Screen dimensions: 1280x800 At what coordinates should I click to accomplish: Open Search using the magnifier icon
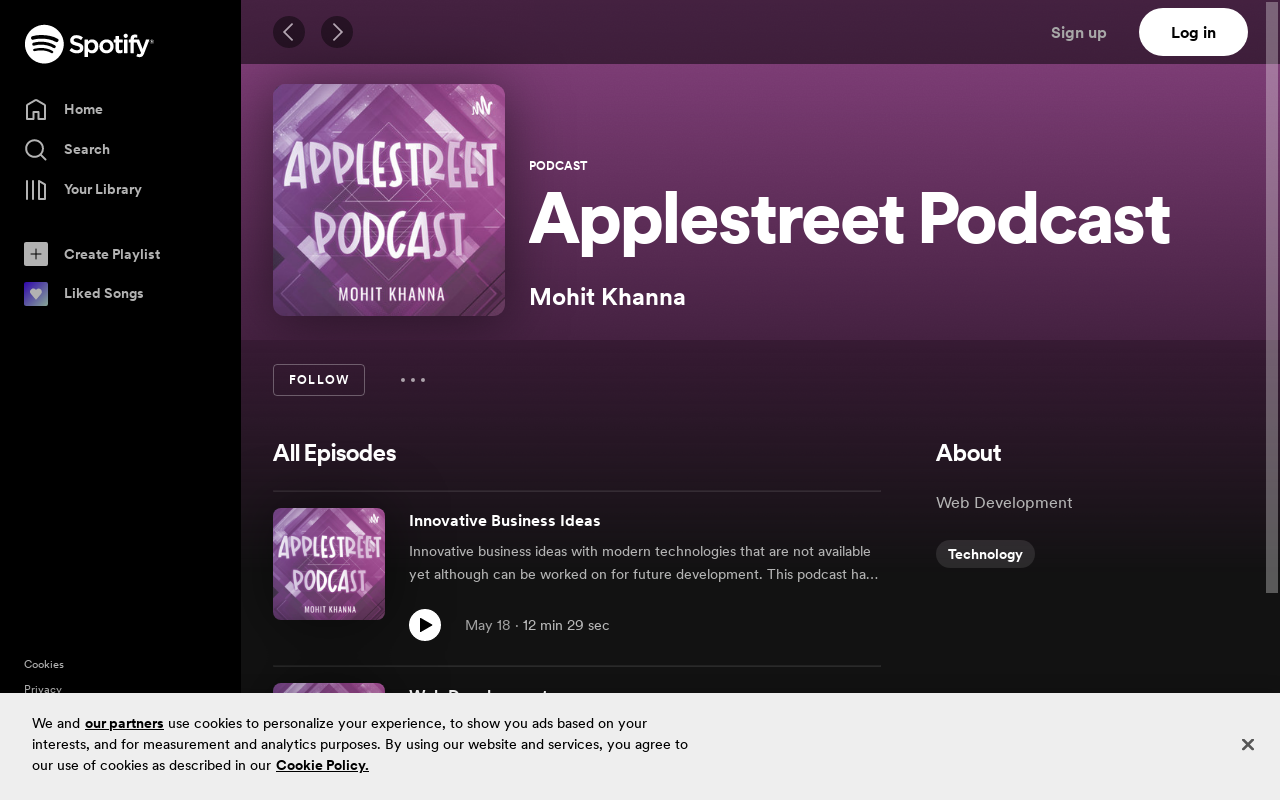tap(36, 150)
